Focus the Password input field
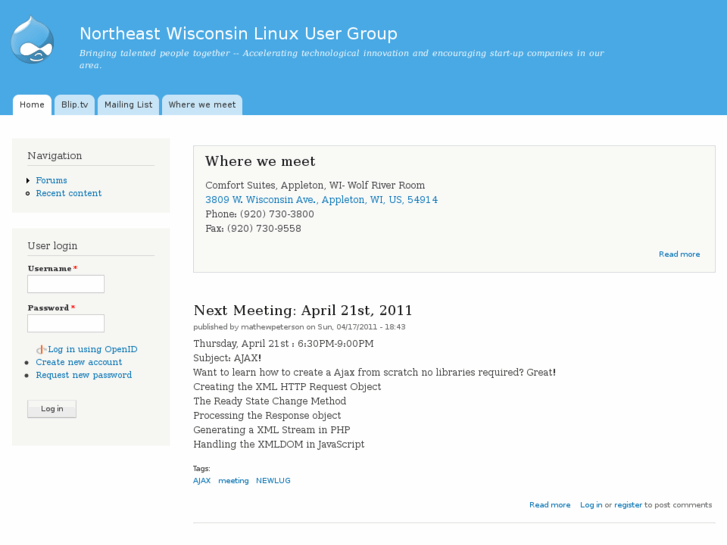This screenshot has height=545, width=727. [66, 324]
